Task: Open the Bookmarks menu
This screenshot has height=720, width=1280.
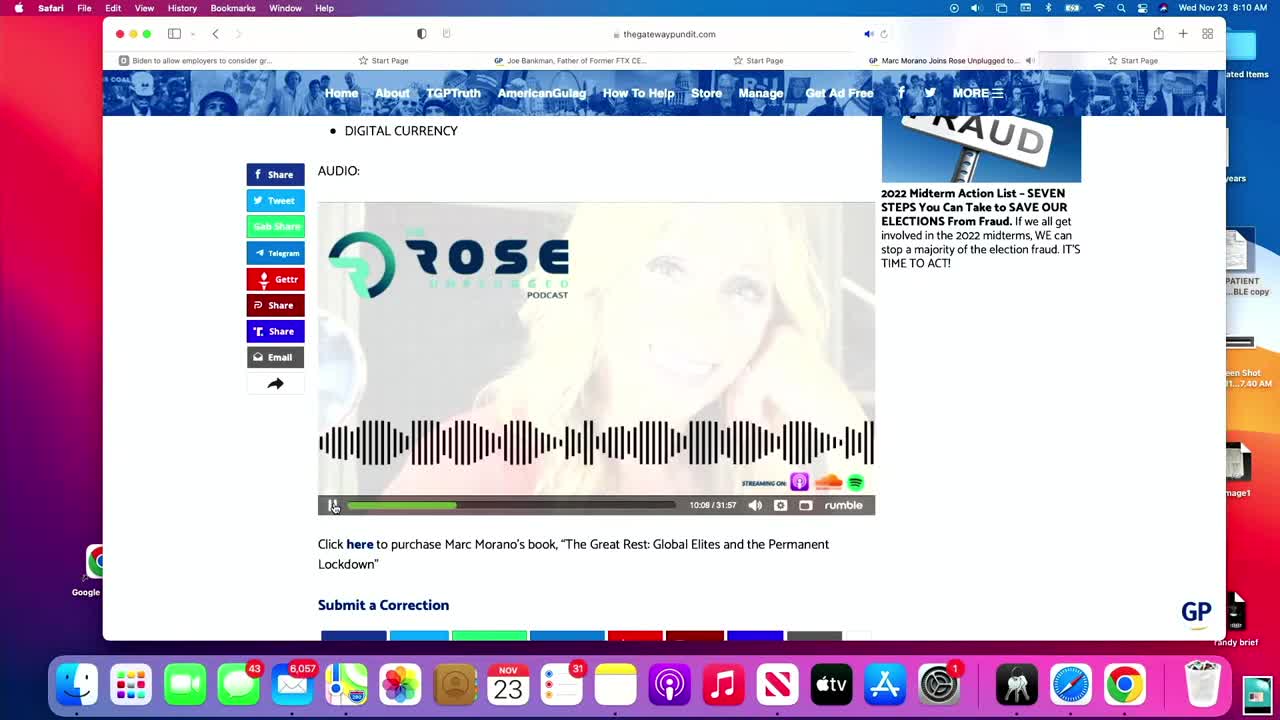Action: pos(233,8)
